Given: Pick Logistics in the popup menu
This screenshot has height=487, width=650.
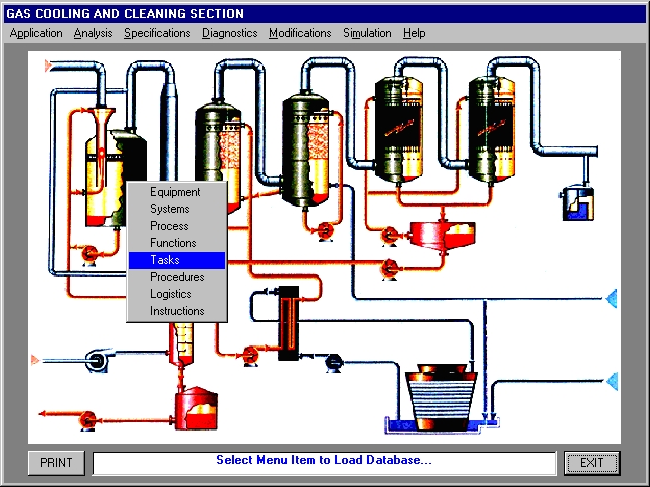Looking at the screenshot, I should (x=177, y=294).
